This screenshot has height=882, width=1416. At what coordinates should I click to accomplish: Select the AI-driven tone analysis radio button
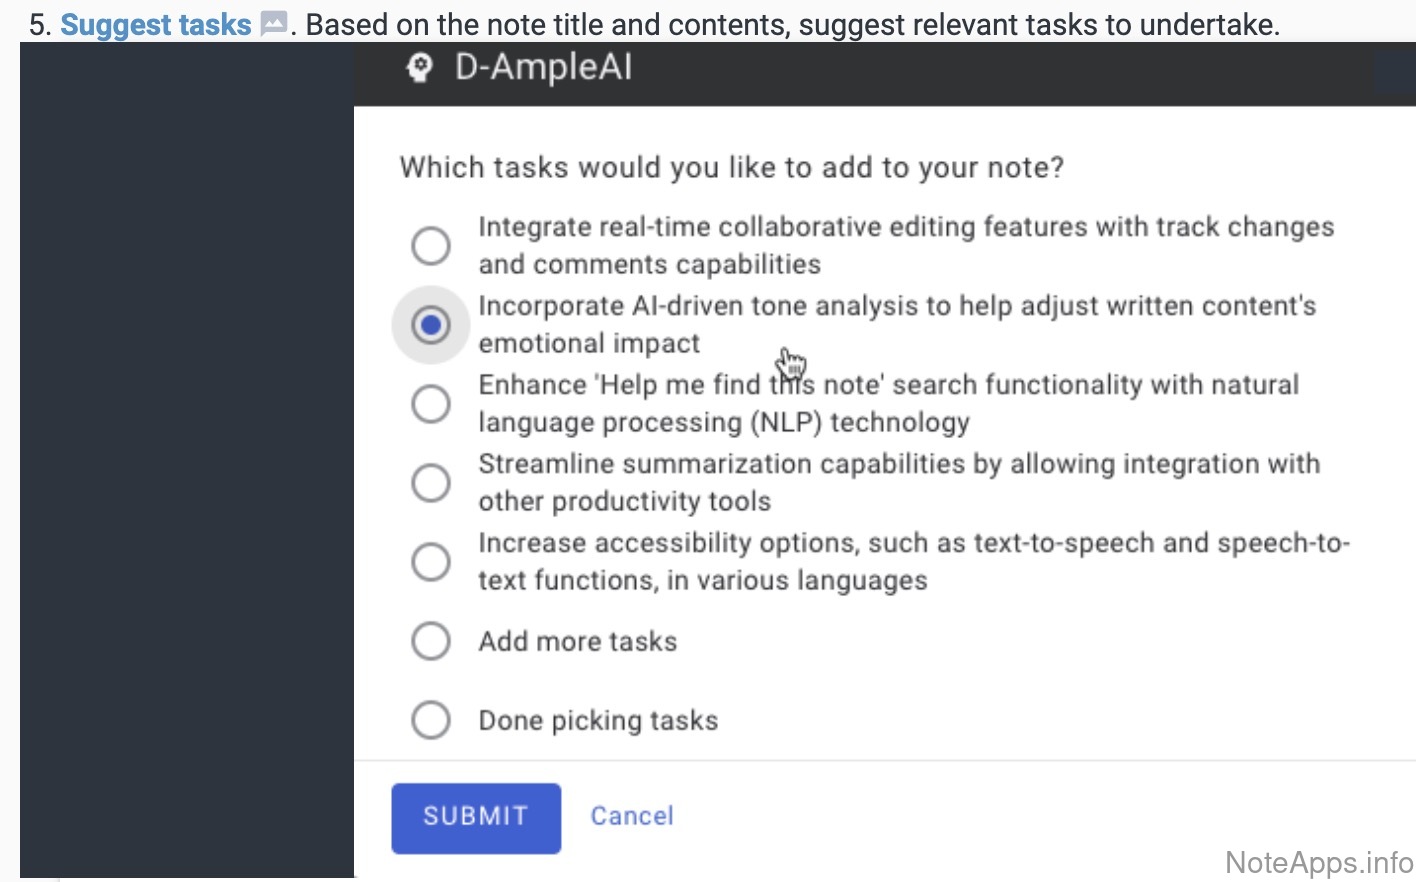tap(431, 325)
